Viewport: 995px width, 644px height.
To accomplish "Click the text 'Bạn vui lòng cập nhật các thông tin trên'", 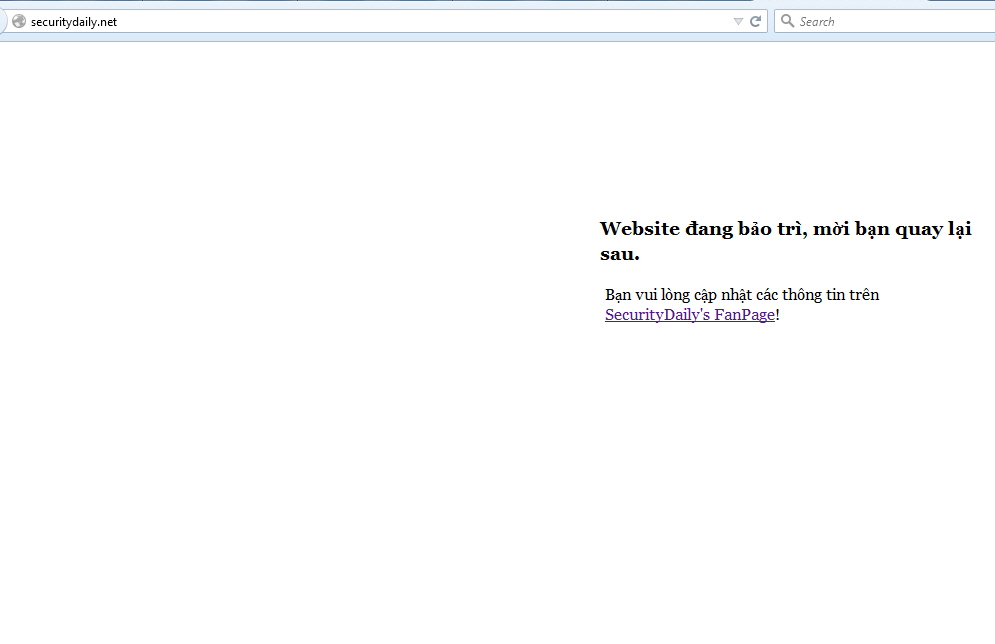I will [x=742, y=295].
